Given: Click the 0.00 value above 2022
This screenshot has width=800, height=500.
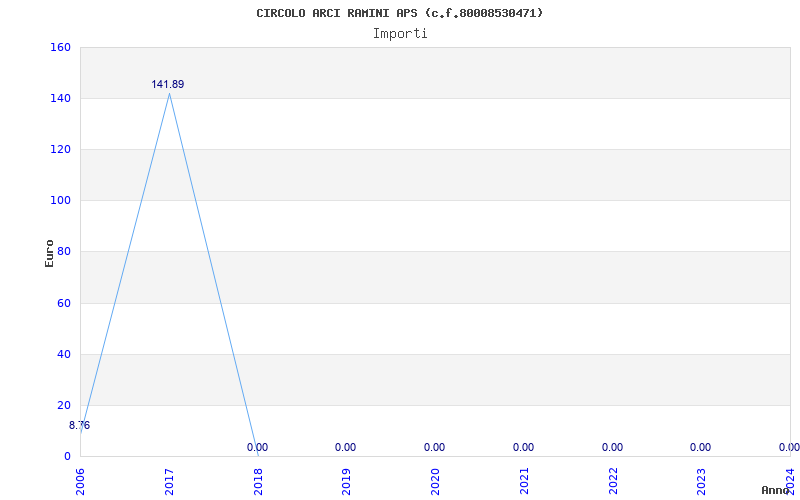Looking at the screenshot, I should [612, 447].
